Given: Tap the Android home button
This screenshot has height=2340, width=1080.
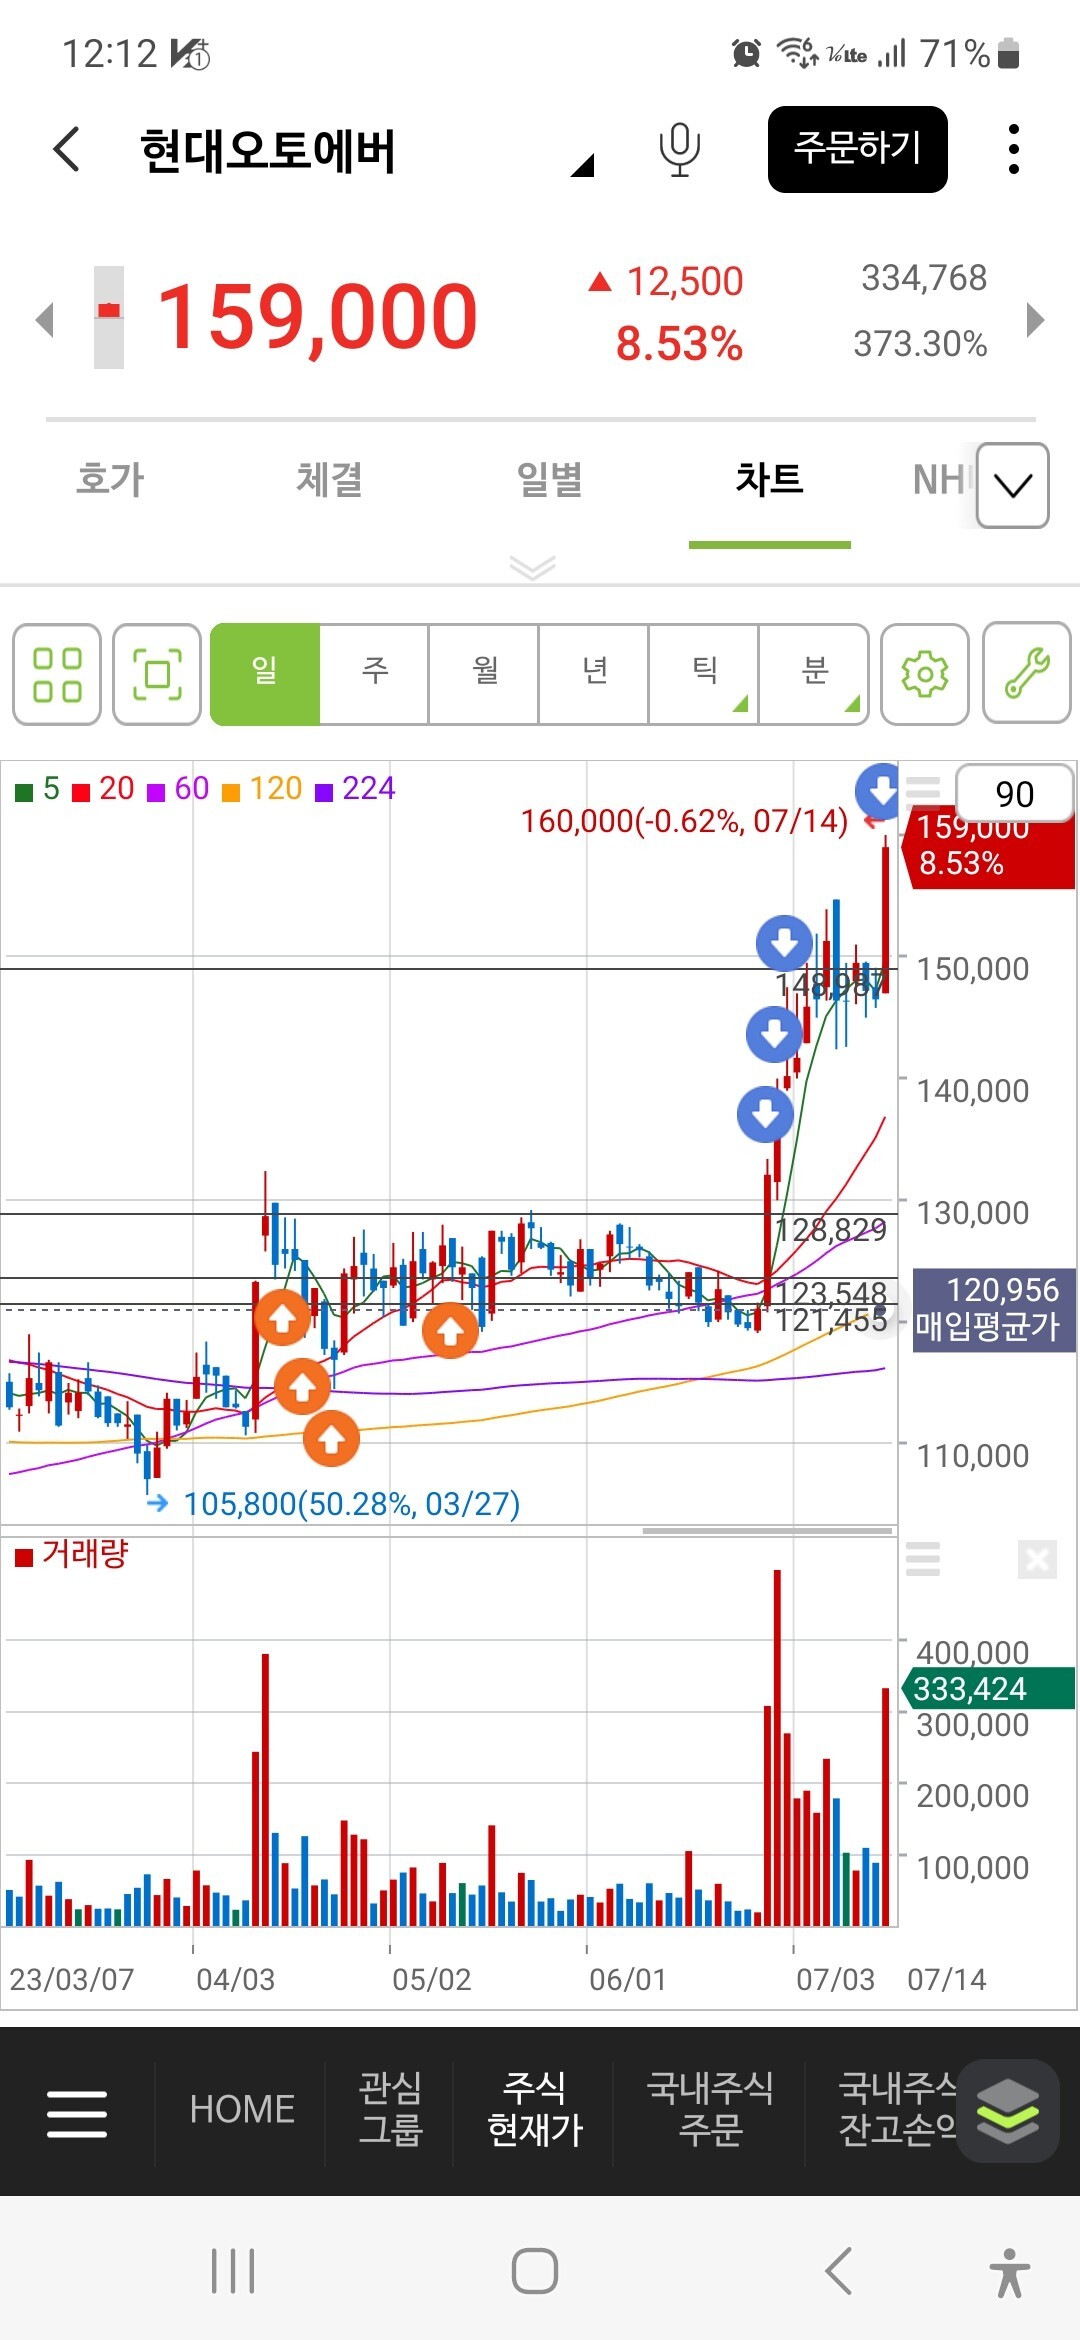Looking at the screenshot, I should (x=535, y=2271).
